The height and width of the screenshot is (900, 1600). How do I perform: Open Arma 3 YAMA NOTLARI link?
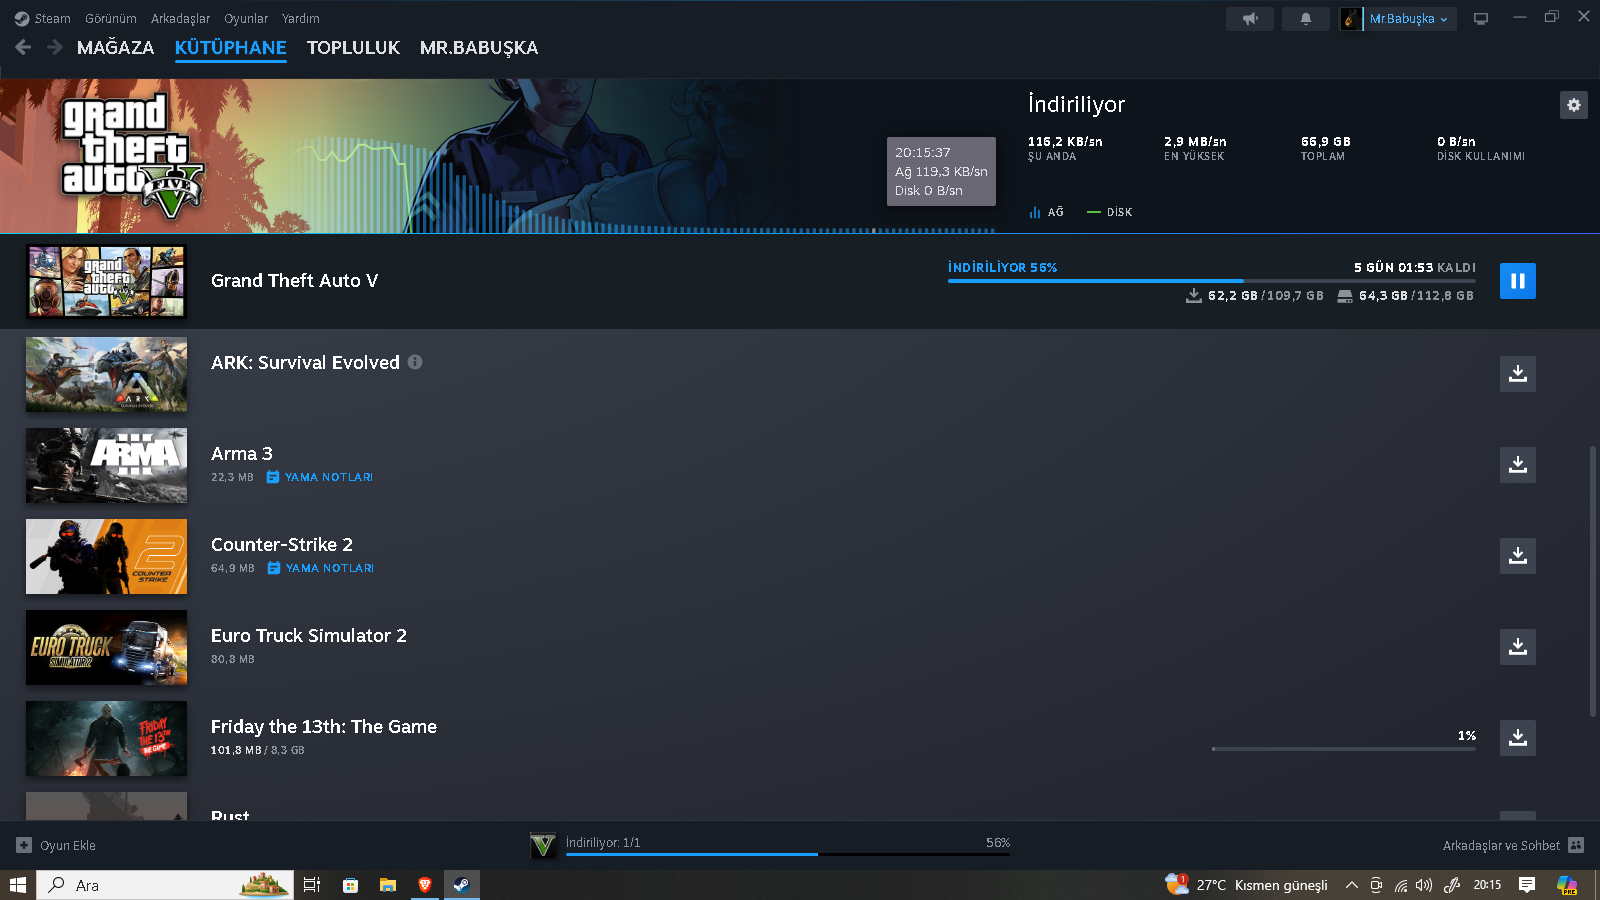(x=320, y=477)
